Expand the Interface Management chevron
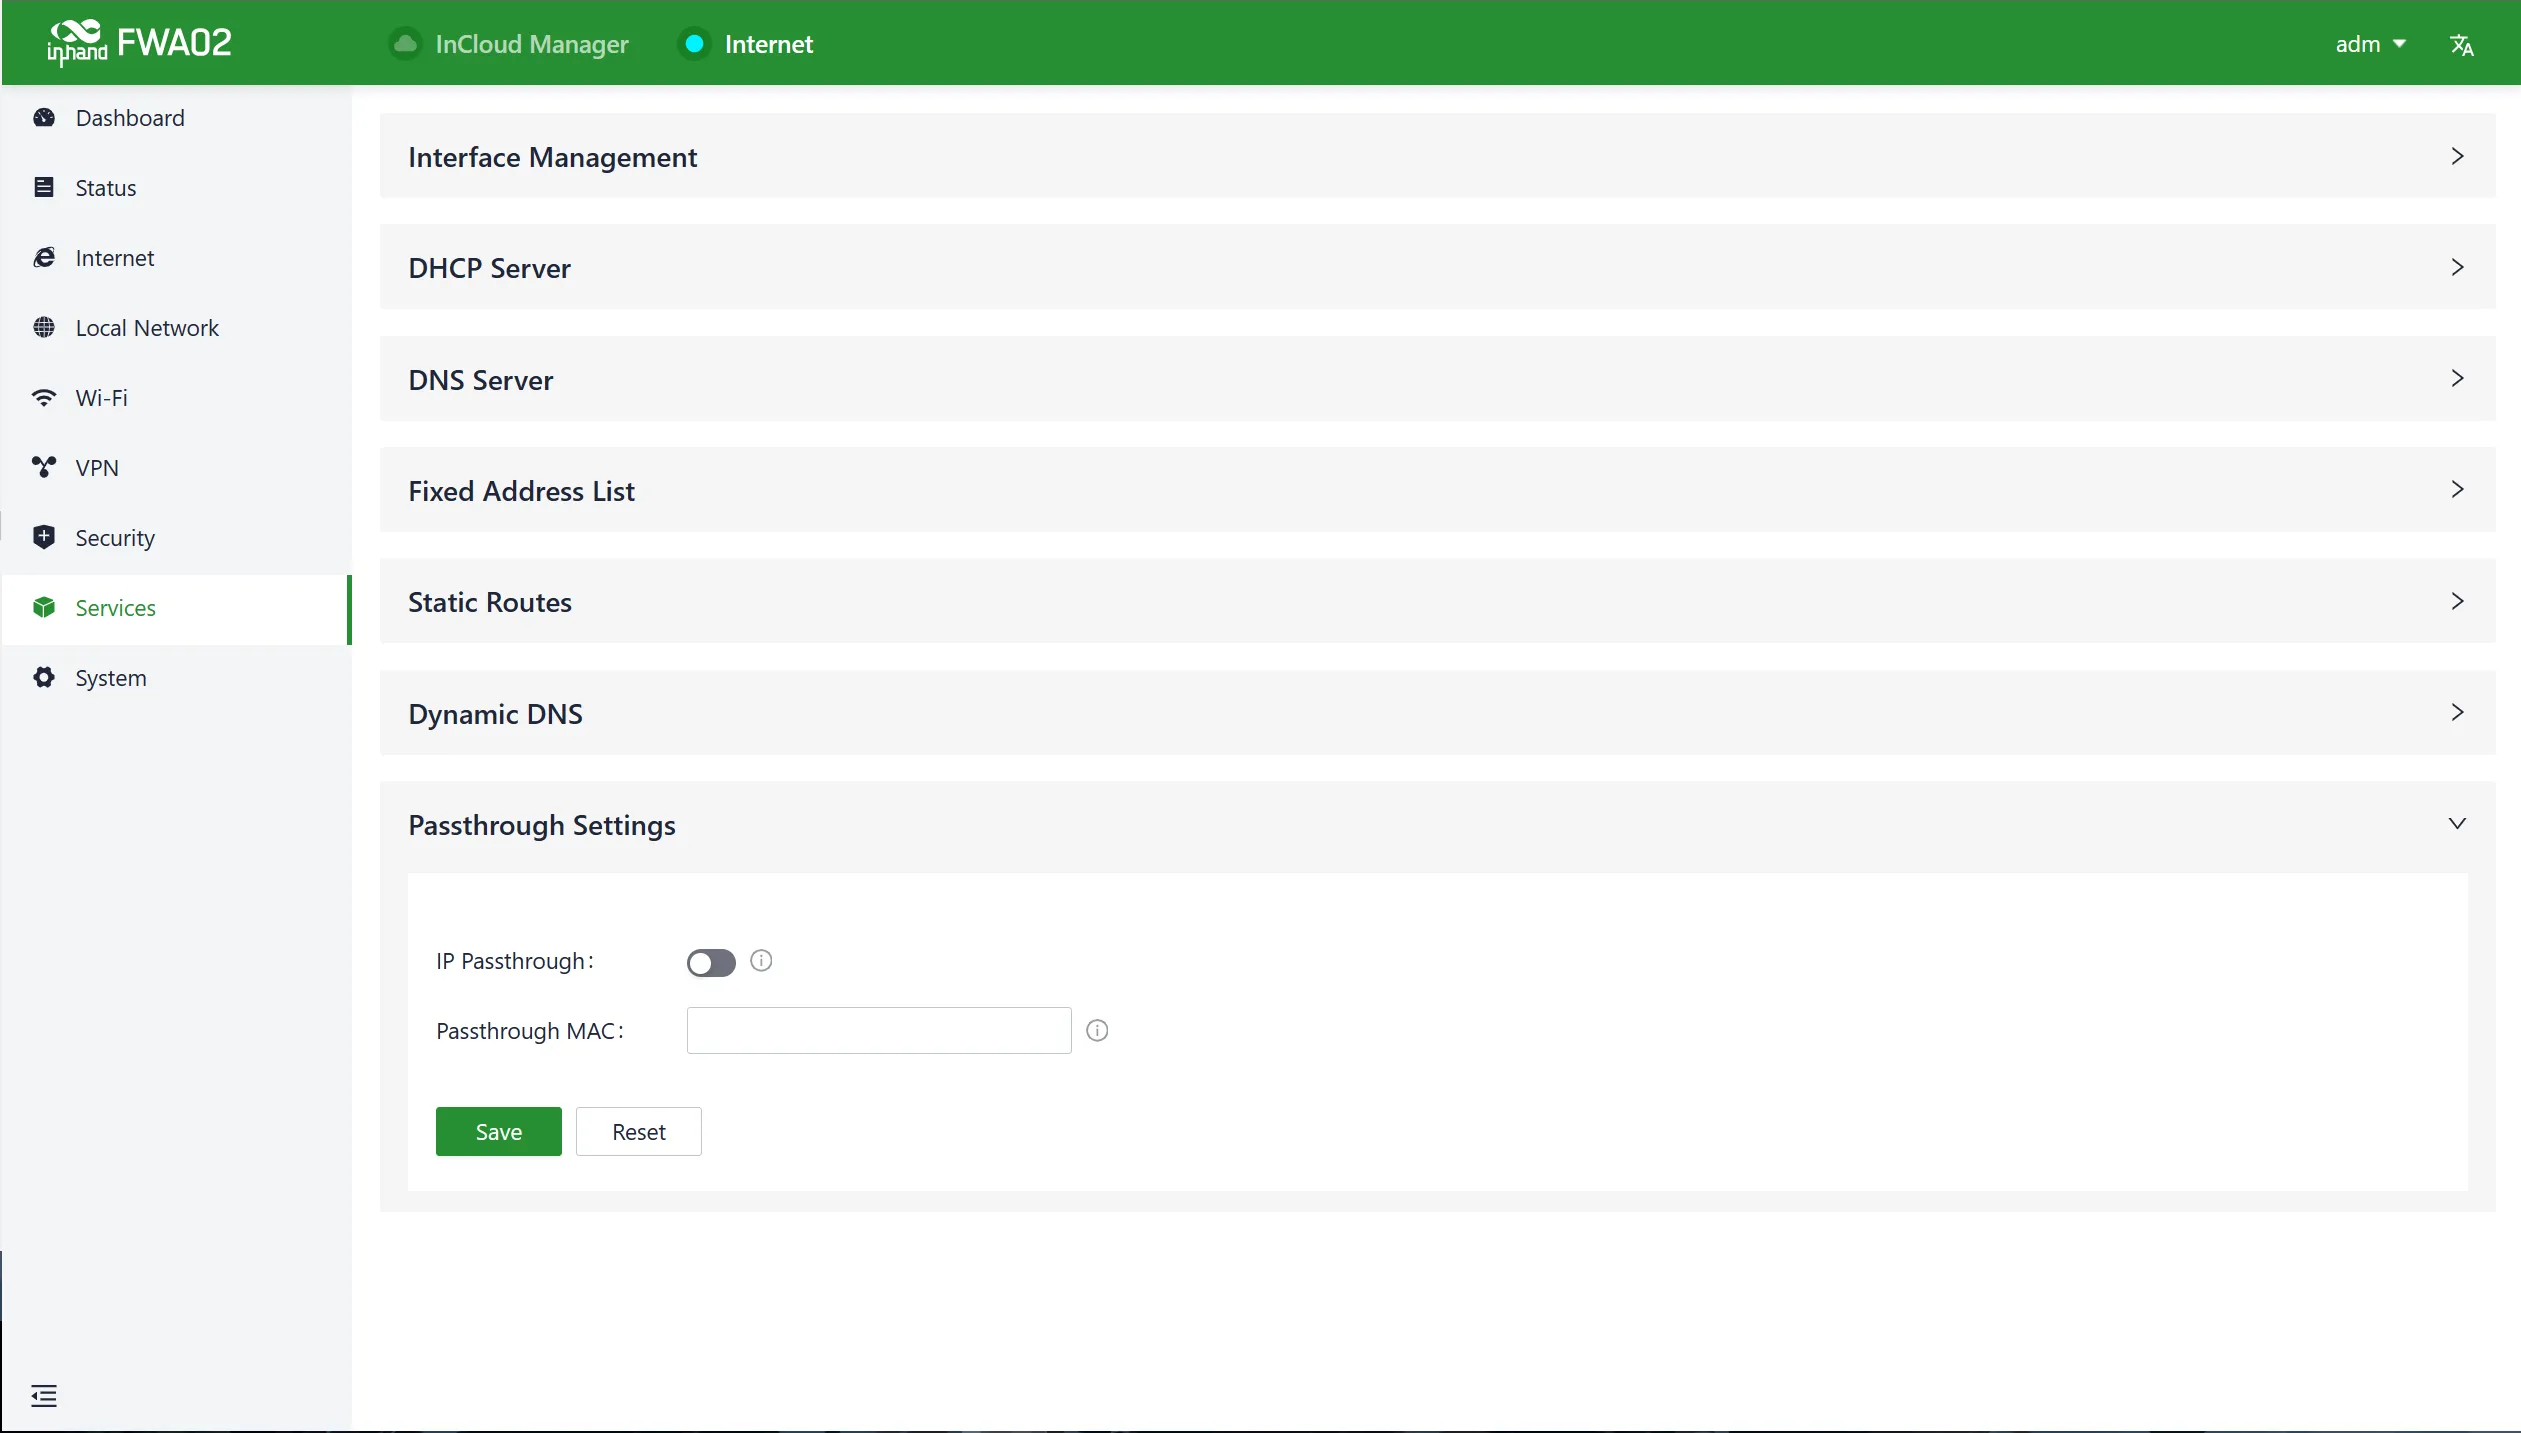 (2457, 156)
